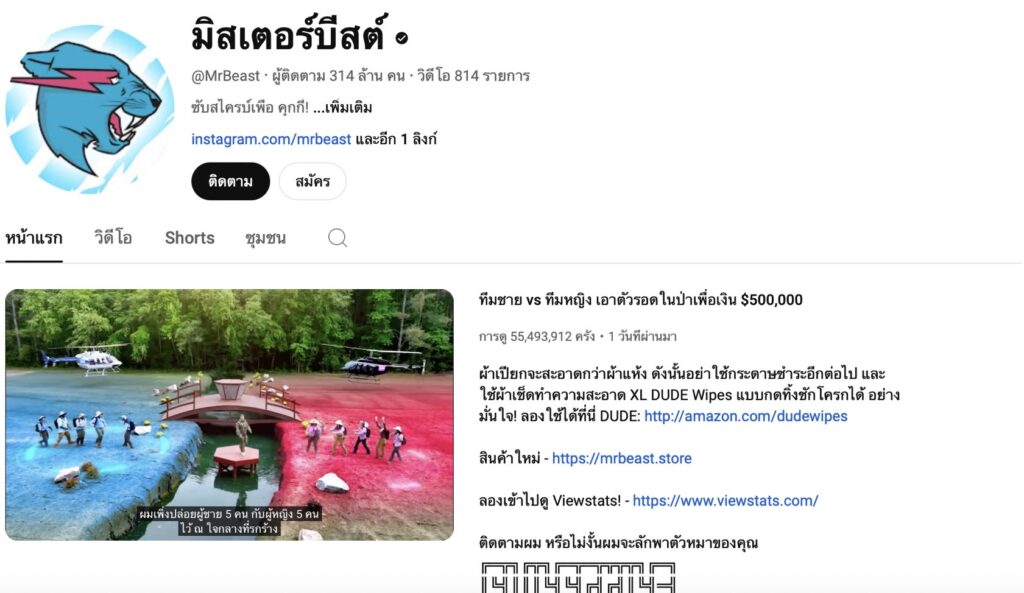Expand channel description via ...เพิ่มเติม
The width and height of the screenshot is (1024, 593).
pos(342,108)
